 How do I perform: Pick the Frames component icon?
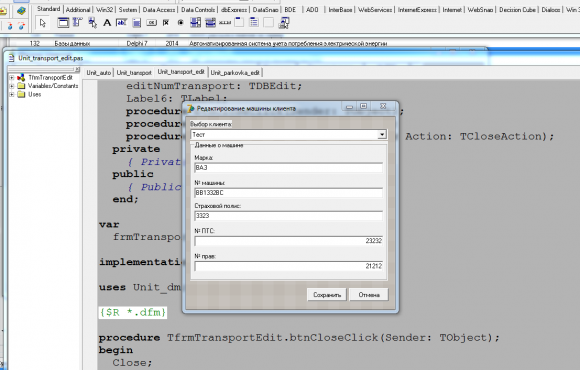tap(63, 23)
